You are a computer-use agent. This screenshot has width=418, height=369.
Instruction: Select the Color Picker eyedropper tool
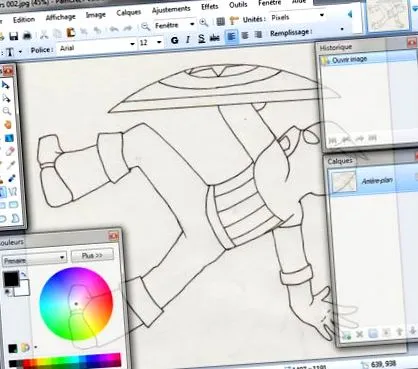tap(11, 165)
